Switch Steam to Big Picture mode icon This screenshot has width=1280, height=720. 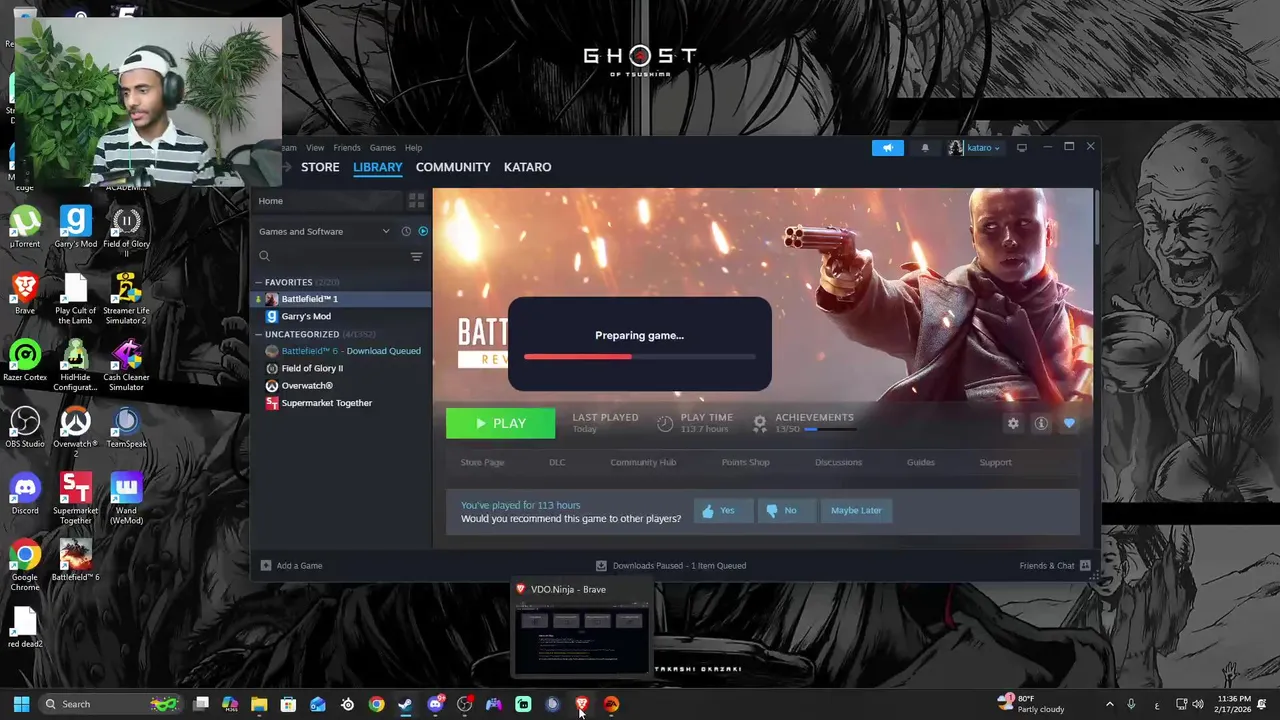point(1021,148)
